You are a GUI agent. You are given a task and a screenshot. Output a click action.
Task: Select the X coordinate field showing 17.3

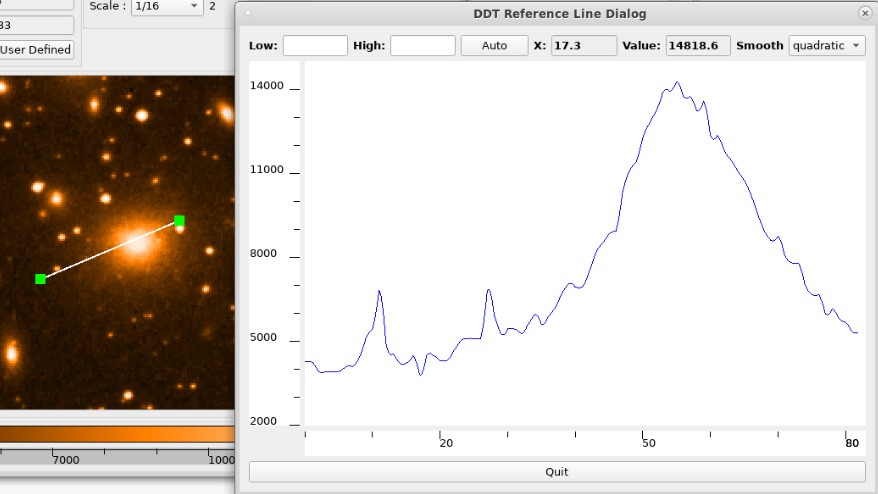click(584, 46)
